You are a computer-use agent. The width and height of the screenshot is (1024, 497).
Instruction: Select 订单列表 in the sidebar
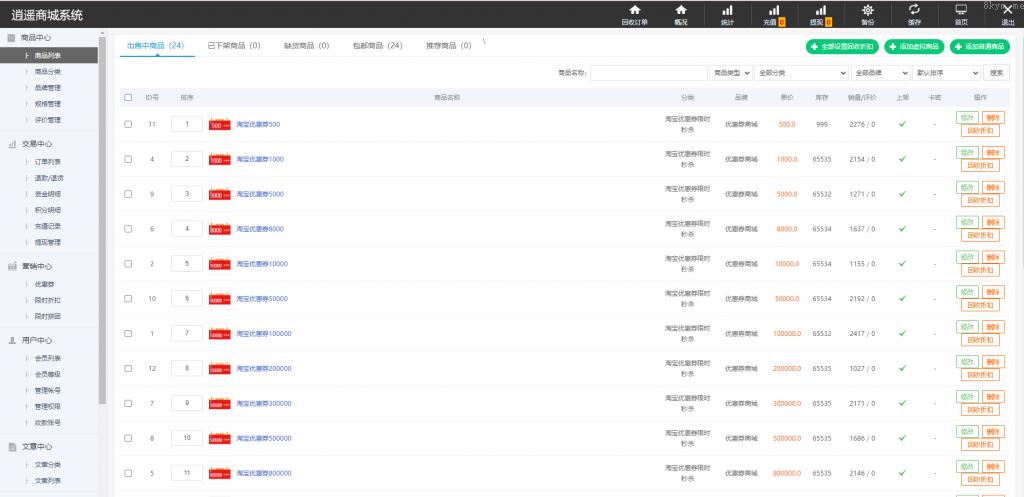(48, 161)
